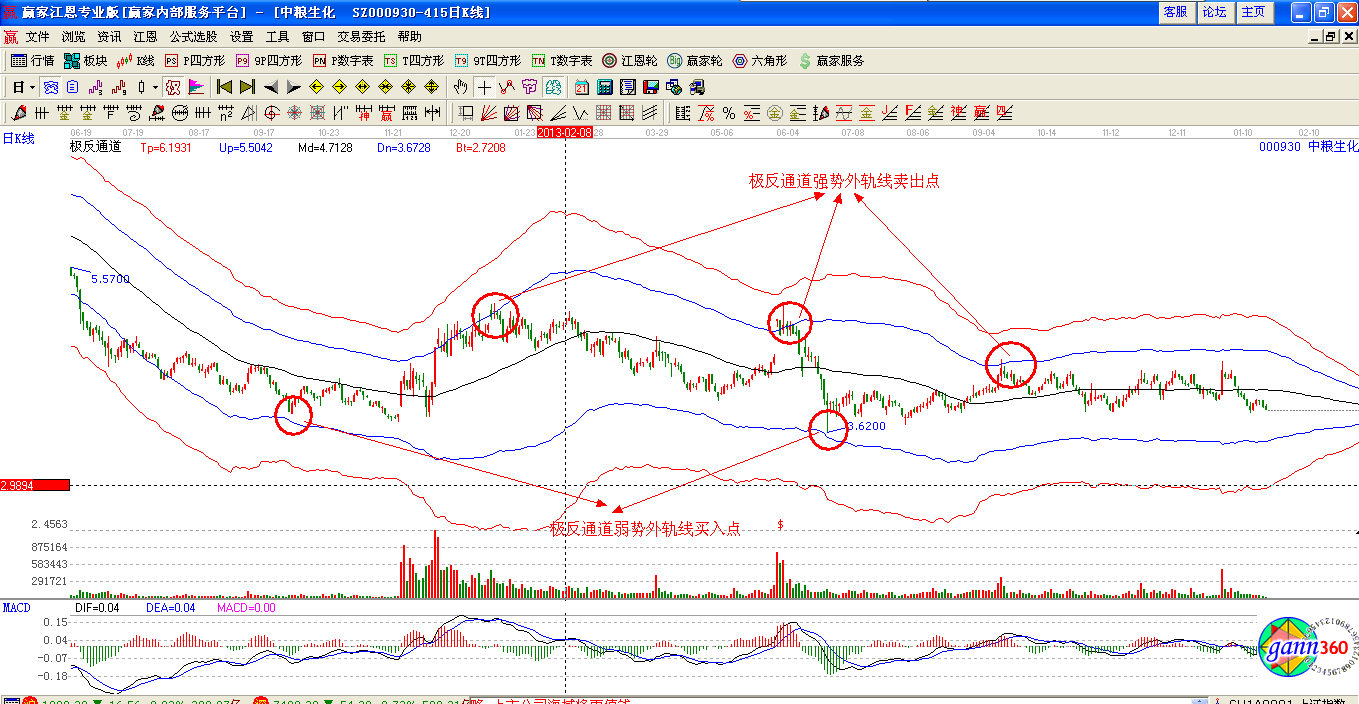Click the hand pan tool icon

tap(461, 87)
